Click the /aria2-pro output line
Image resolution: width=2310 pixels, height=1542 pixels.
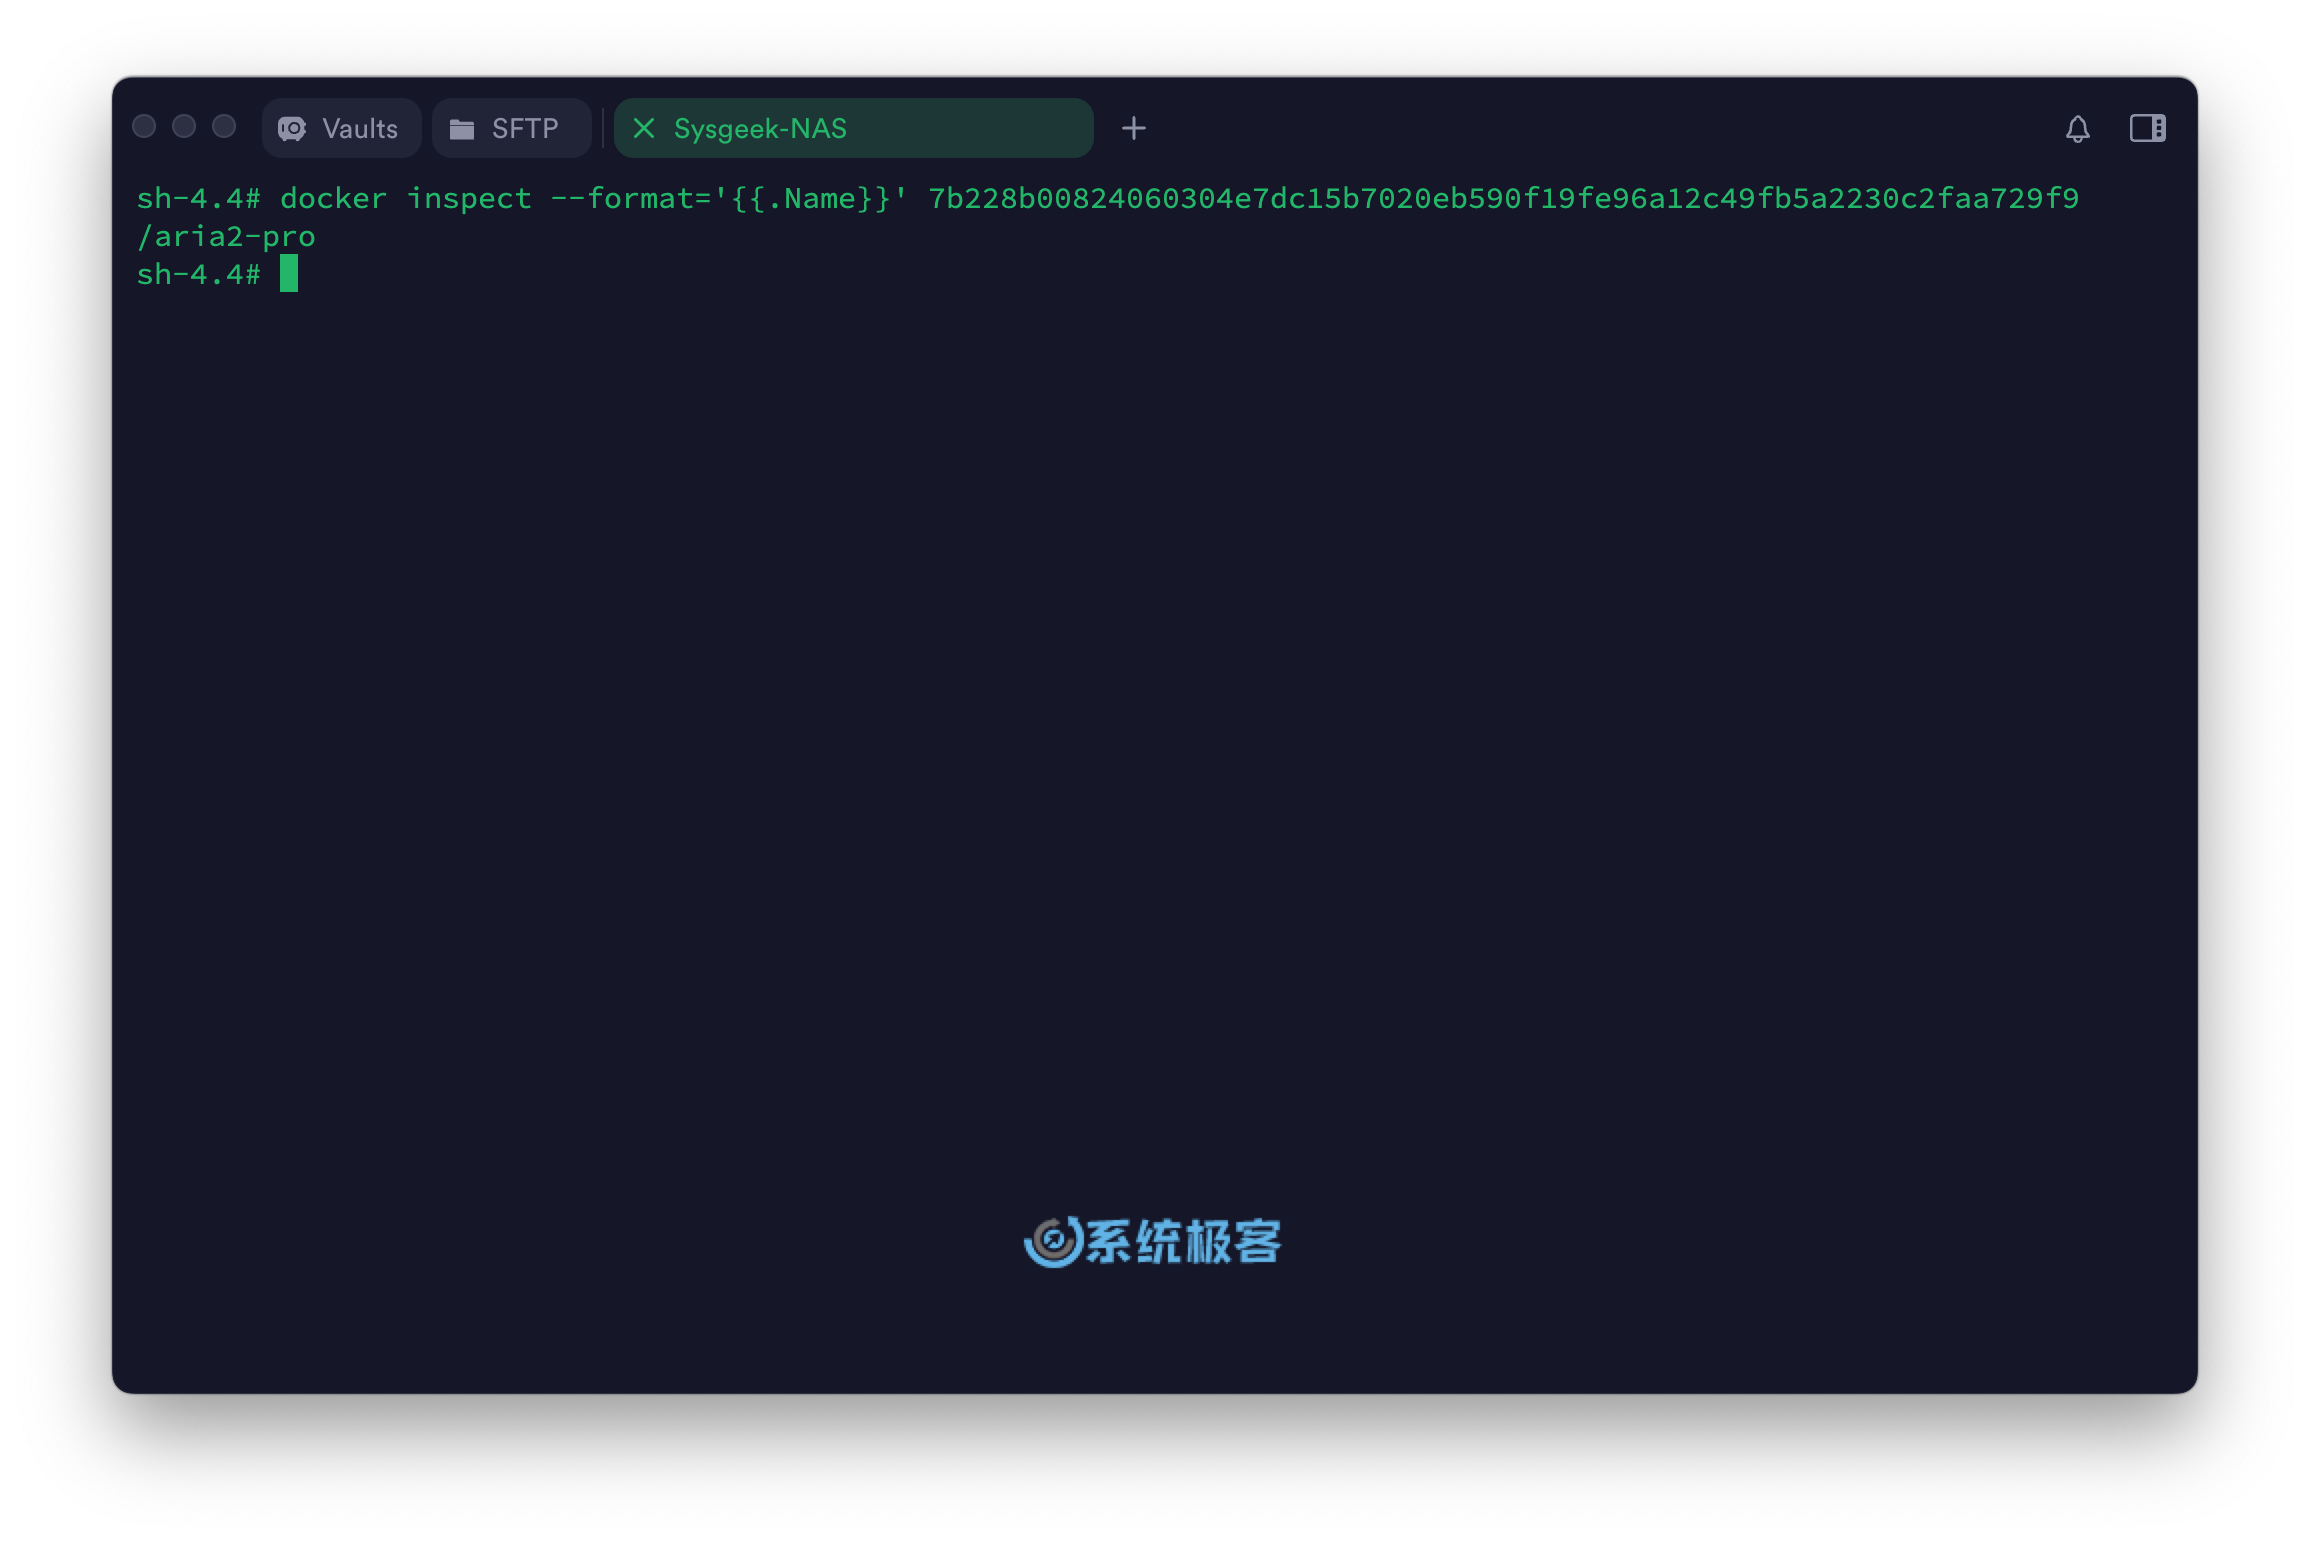[226, 237]
